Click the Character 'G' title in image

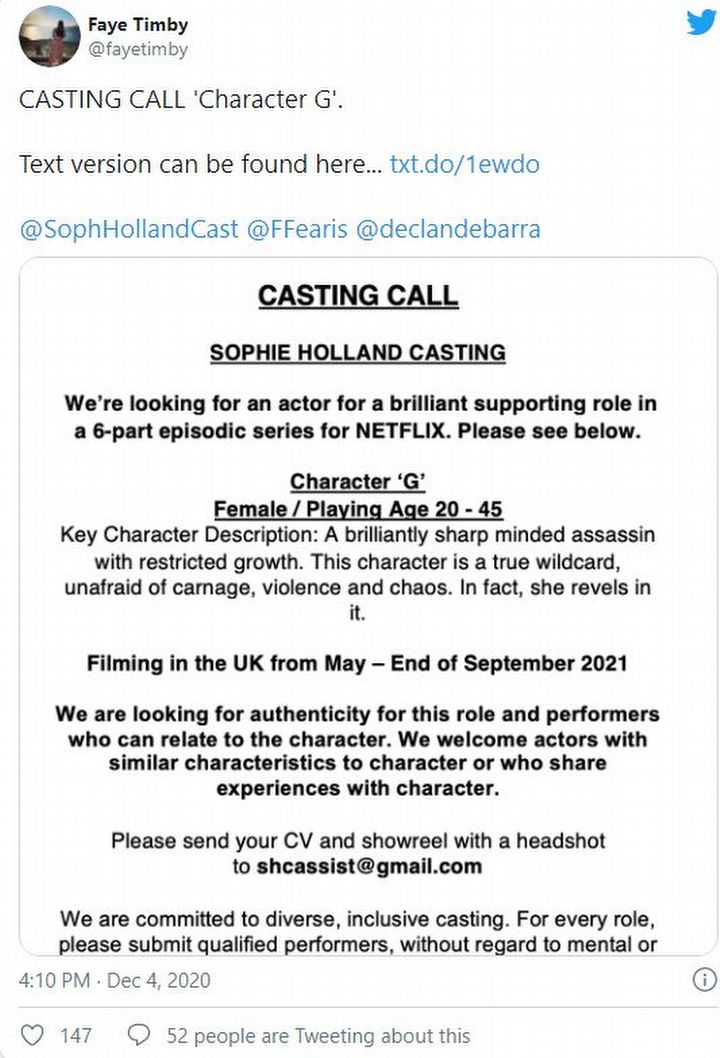click(x=358, y=483)
